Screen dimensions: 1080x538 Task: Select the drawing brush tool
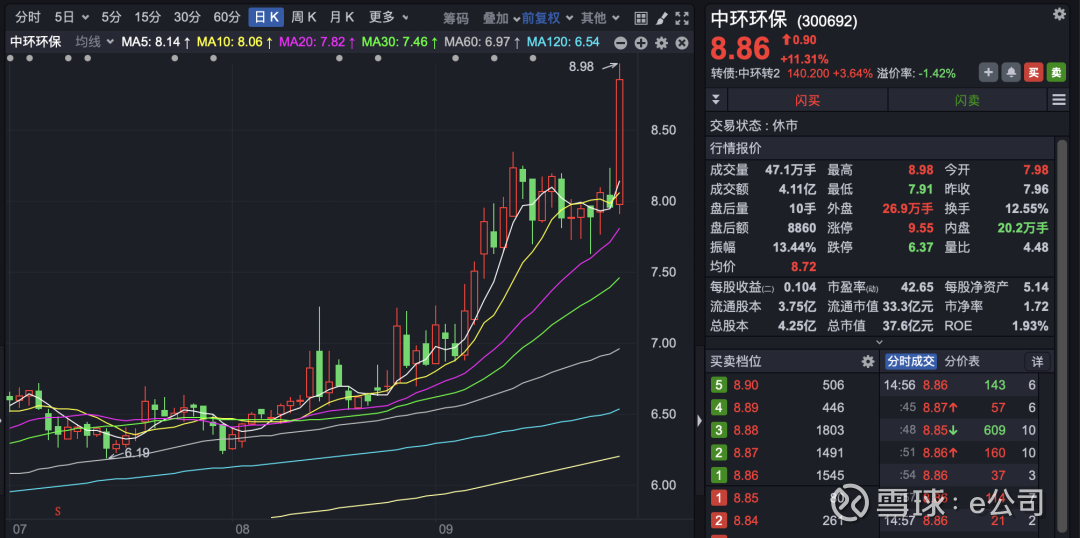(x=661, y=18)
